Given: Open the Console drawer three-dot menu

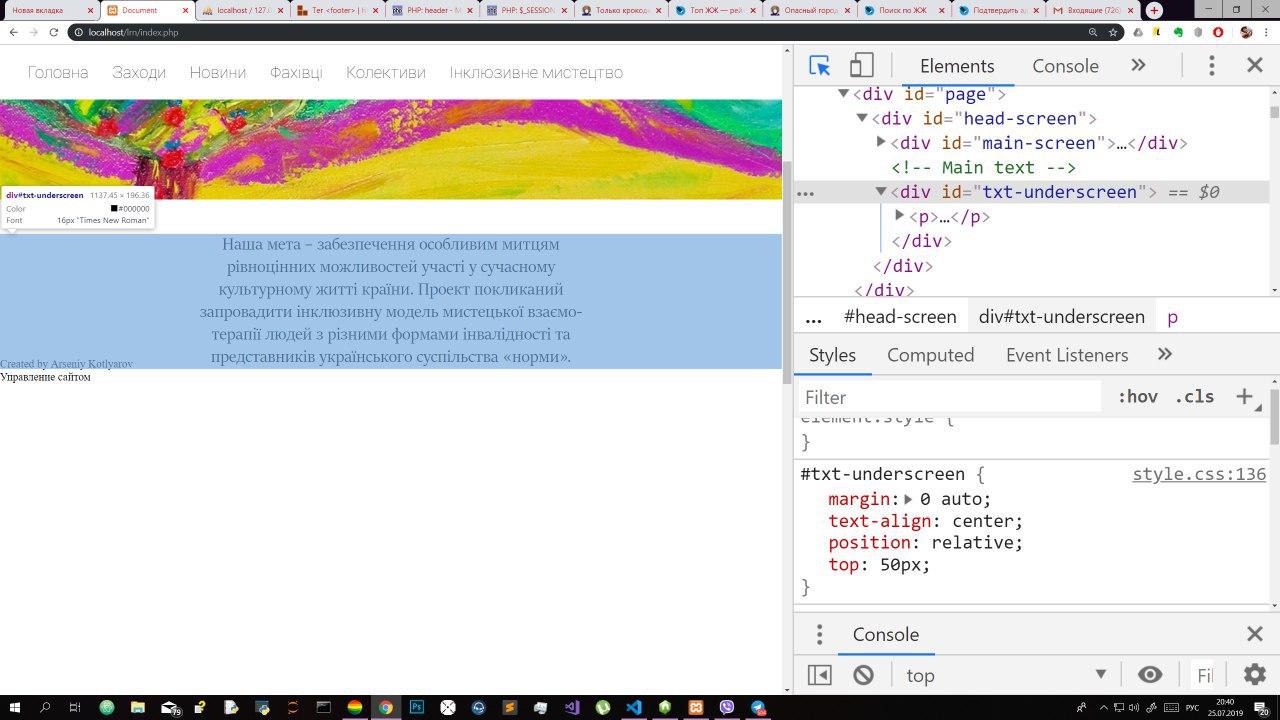Looking at the screenshot, I should pos(819,635).
